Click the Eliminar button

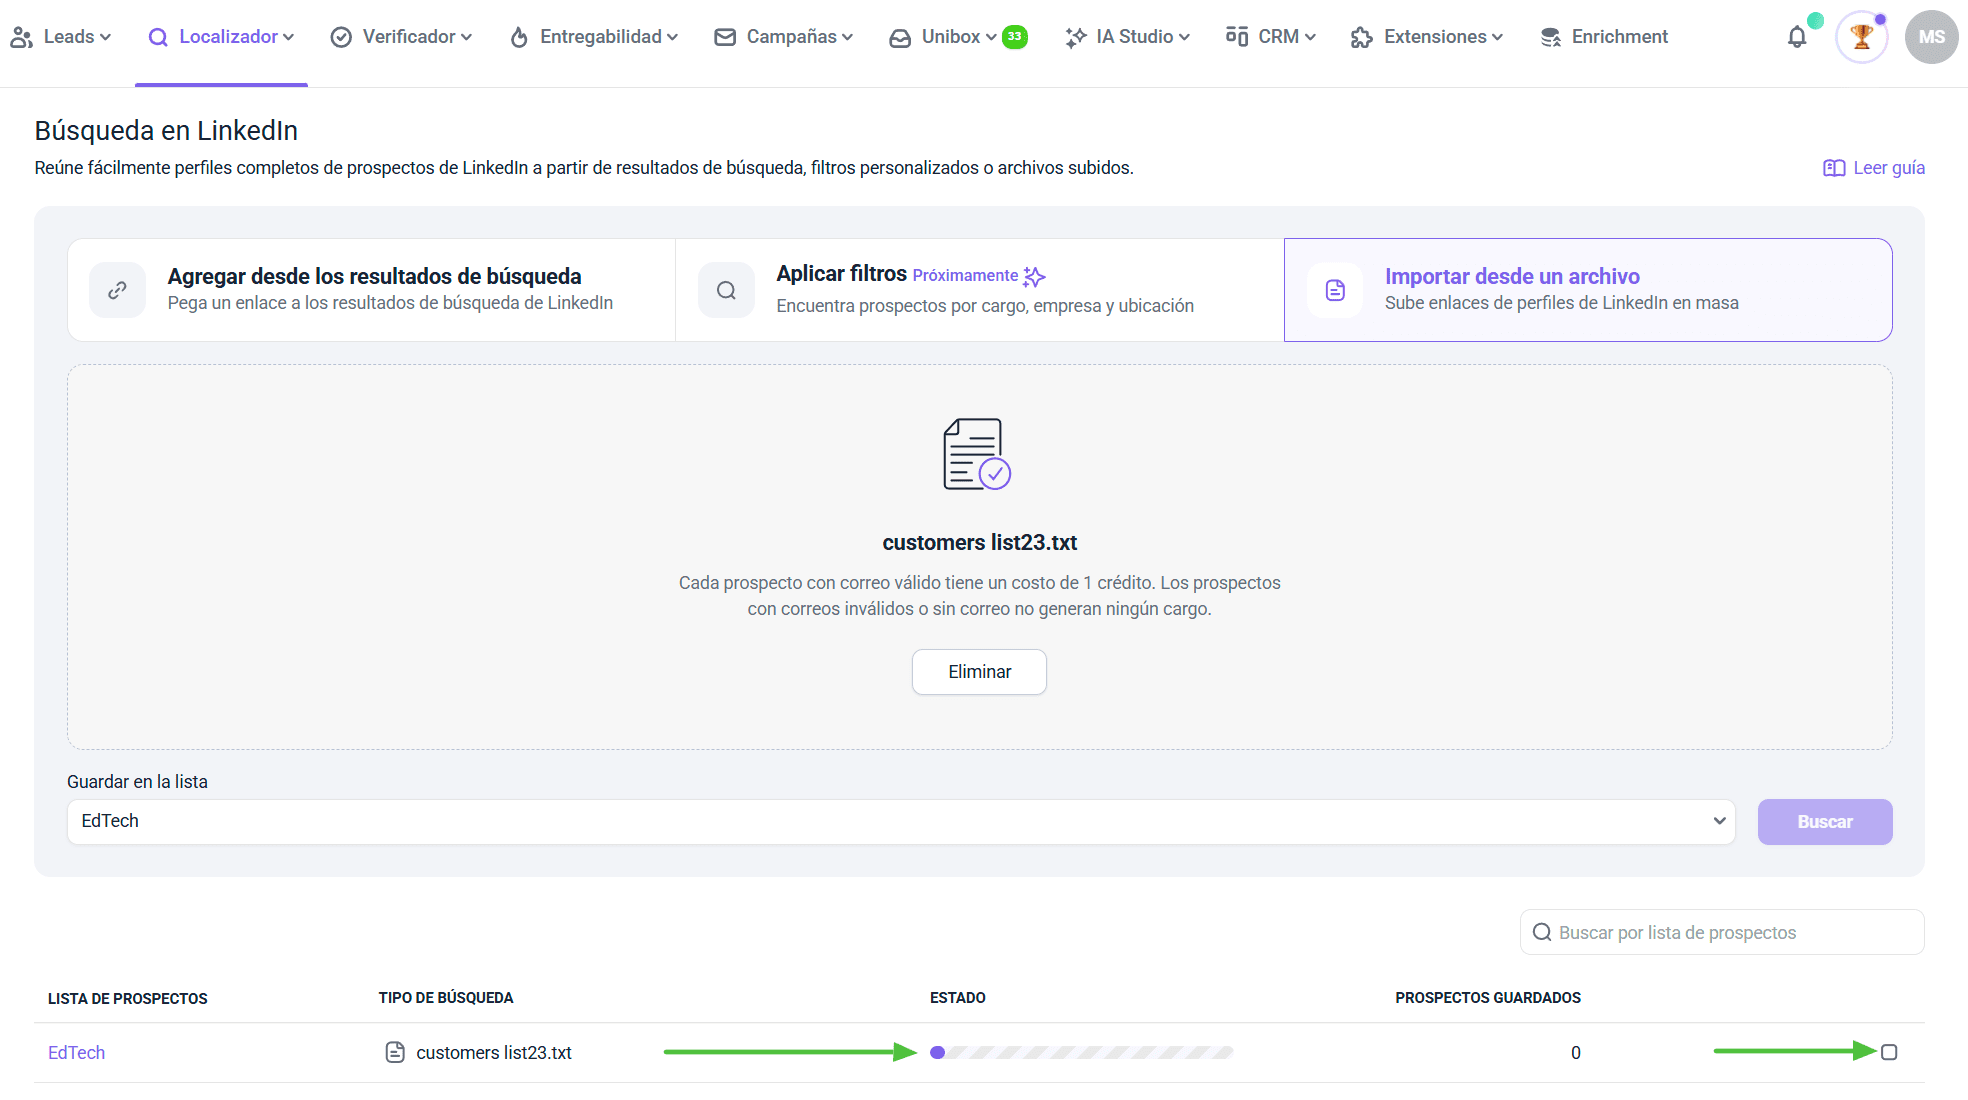(x=979, y=672)
